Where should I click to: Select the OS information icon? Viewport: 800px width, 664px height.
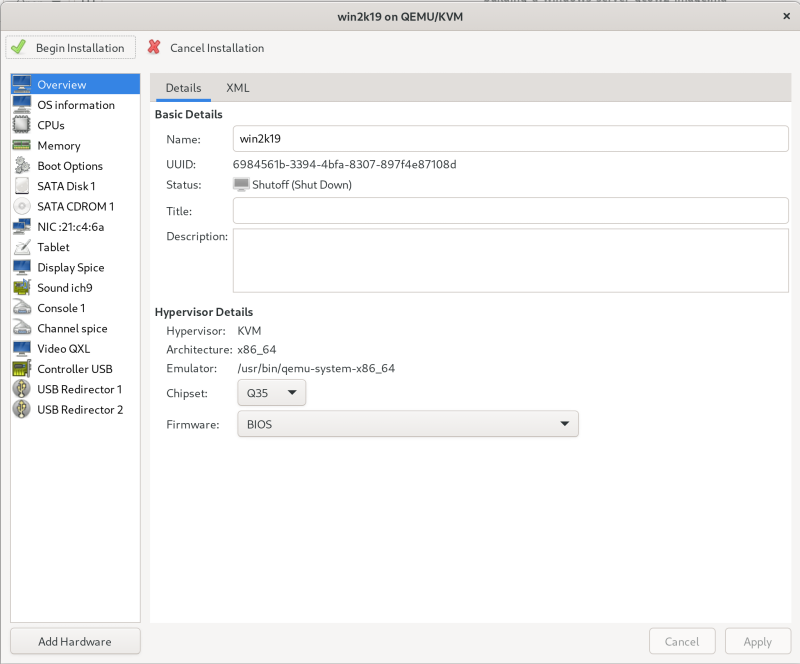pyautogui.click(x=22, y=105)
